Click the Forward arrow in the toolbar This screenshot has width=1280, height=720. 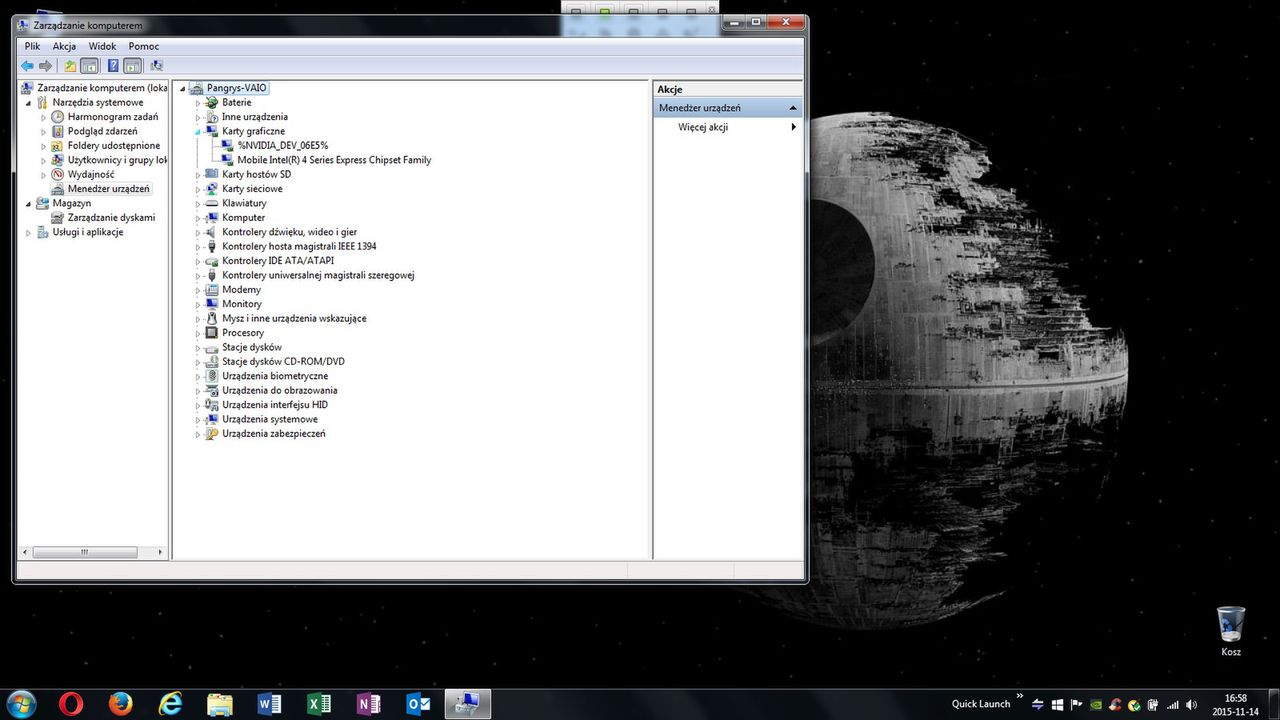point(45,66)
